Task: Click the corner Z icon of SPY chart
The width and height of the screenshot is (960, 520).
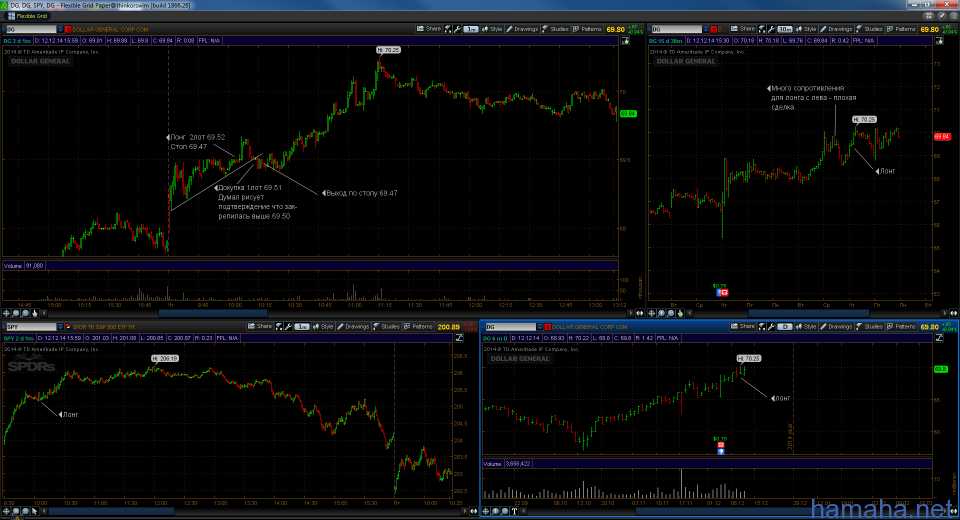Action: (x=459, y=337)
